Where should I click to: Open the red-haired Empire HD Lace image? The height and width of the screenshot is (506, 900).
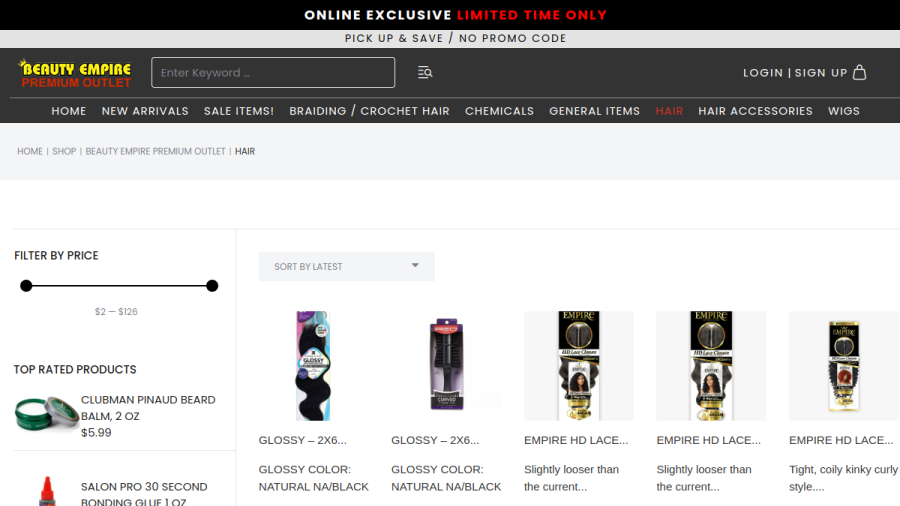pos(844,366)
